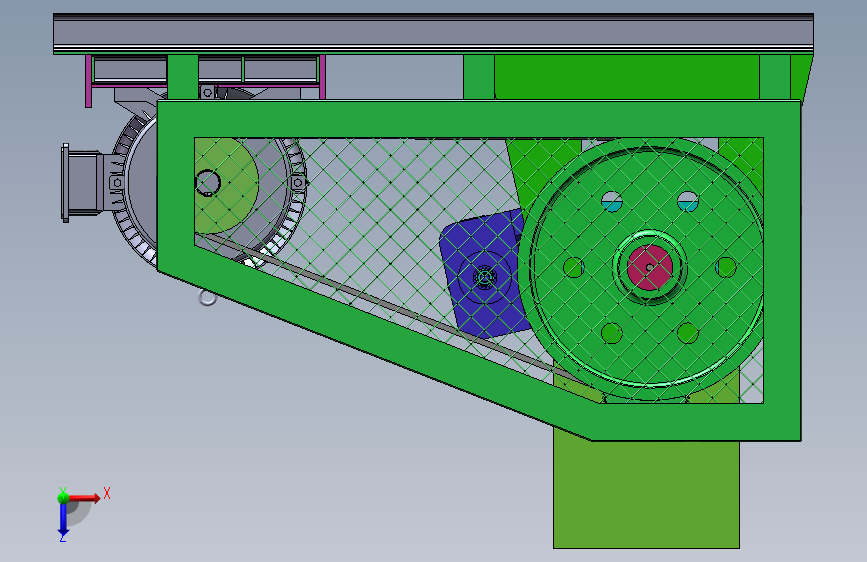The width and height of the screenshot is (867, 562).
Task: Select the keyed shaft bore of the small pulley
Action: pyautogui.click(x=208, y=183)
